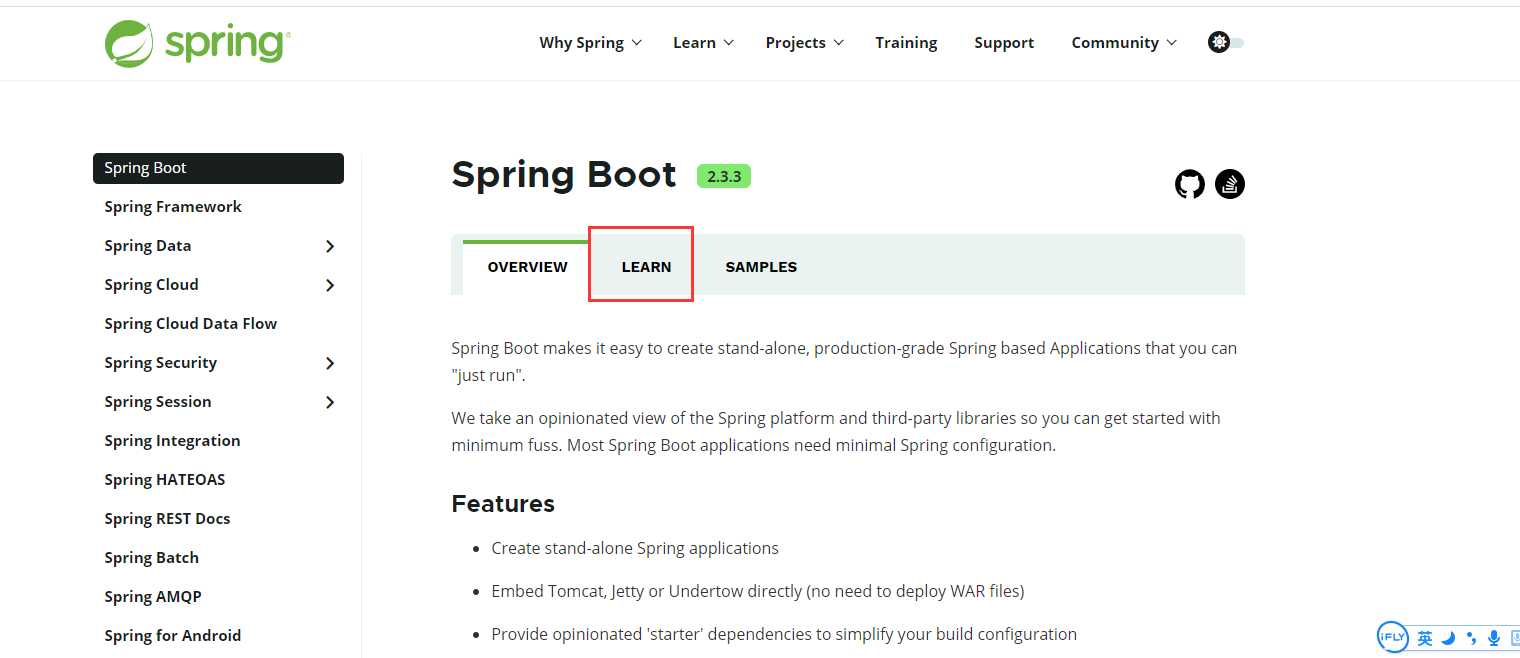This screenshot has height=658, width=1520.
Task: Open Spring AMQP project link
Action: tap(153, 597)
